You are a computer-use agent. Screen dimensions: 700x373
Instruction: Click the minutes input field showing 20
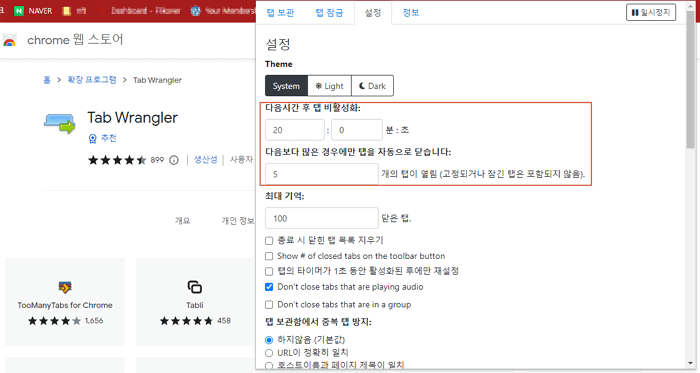295,130
